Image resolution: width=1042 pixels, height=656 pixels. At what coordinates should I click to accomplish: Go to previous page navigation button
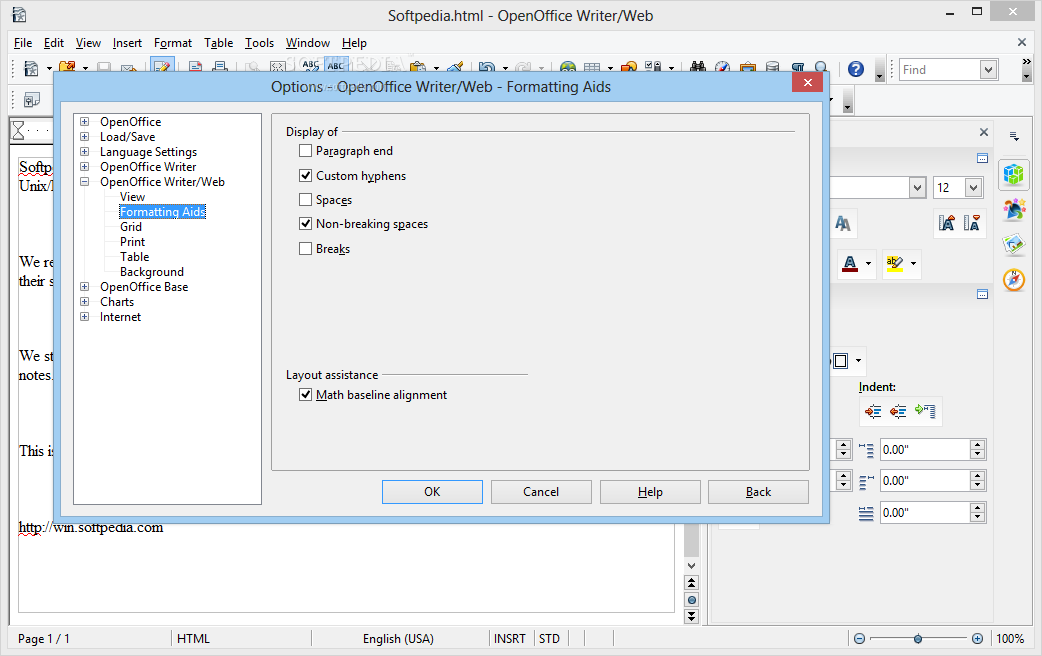(x=692, y=583)
